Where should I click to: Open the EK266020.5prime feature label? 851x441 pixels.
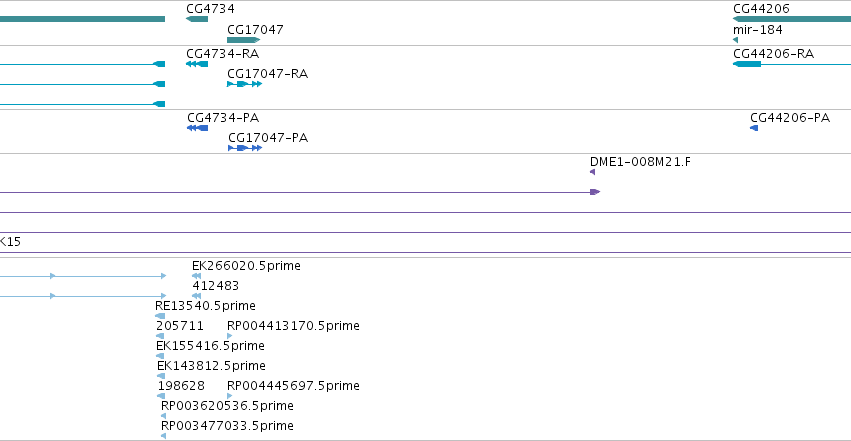[x=246, y=266]
